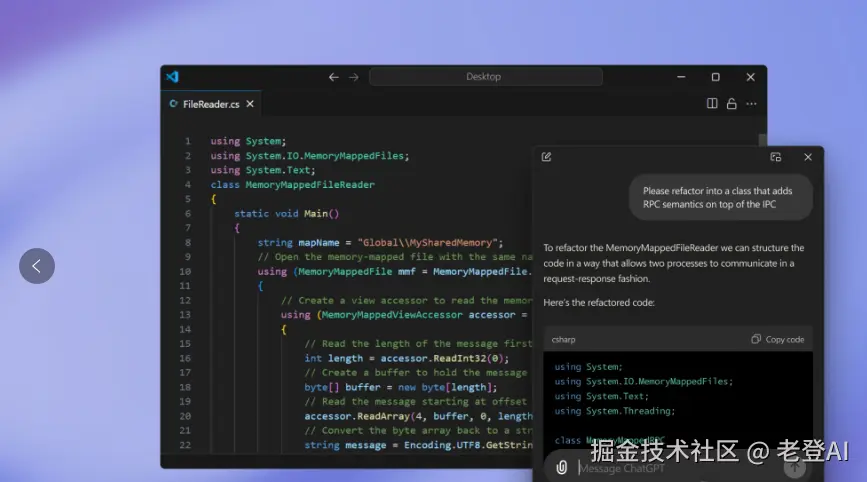Toggle the editor lock icon
The image size is (867, 482).
[732, 103]
